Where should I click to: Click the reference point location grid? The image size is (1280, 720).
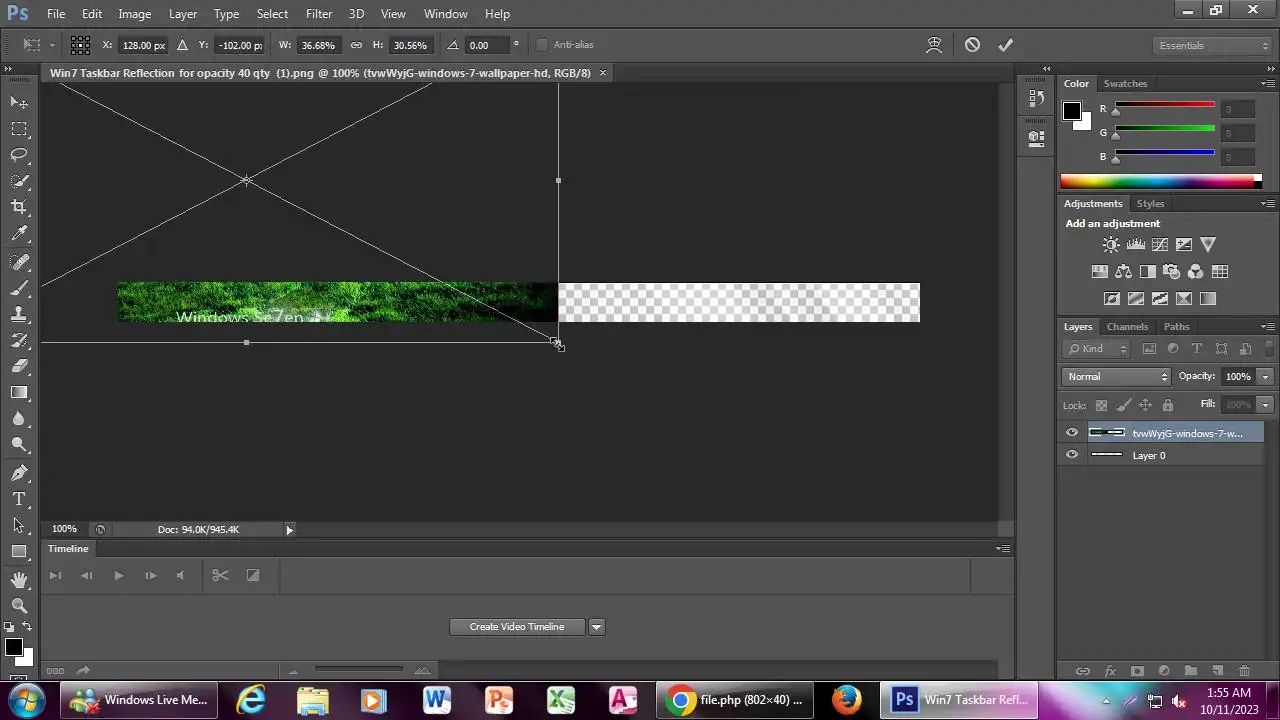pos(81,45)
